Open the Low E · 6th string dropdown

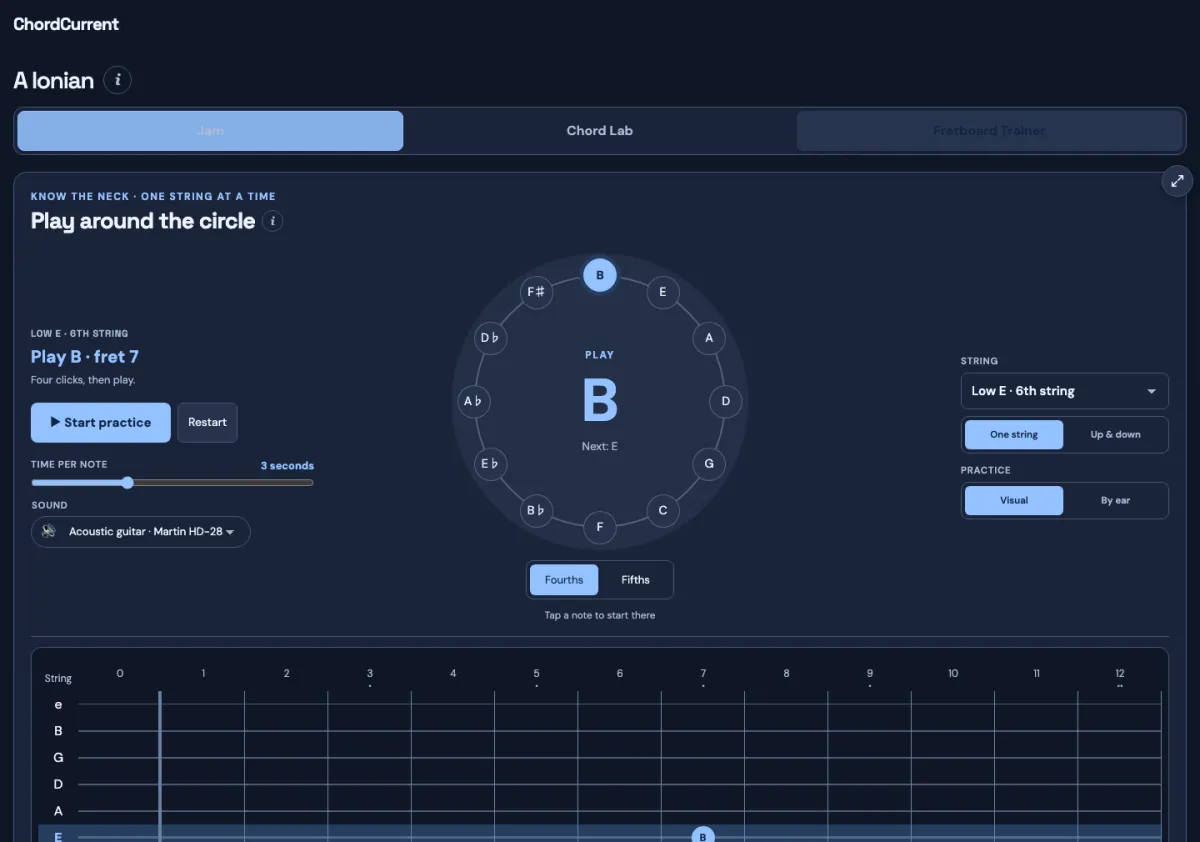click(1064, 391)
